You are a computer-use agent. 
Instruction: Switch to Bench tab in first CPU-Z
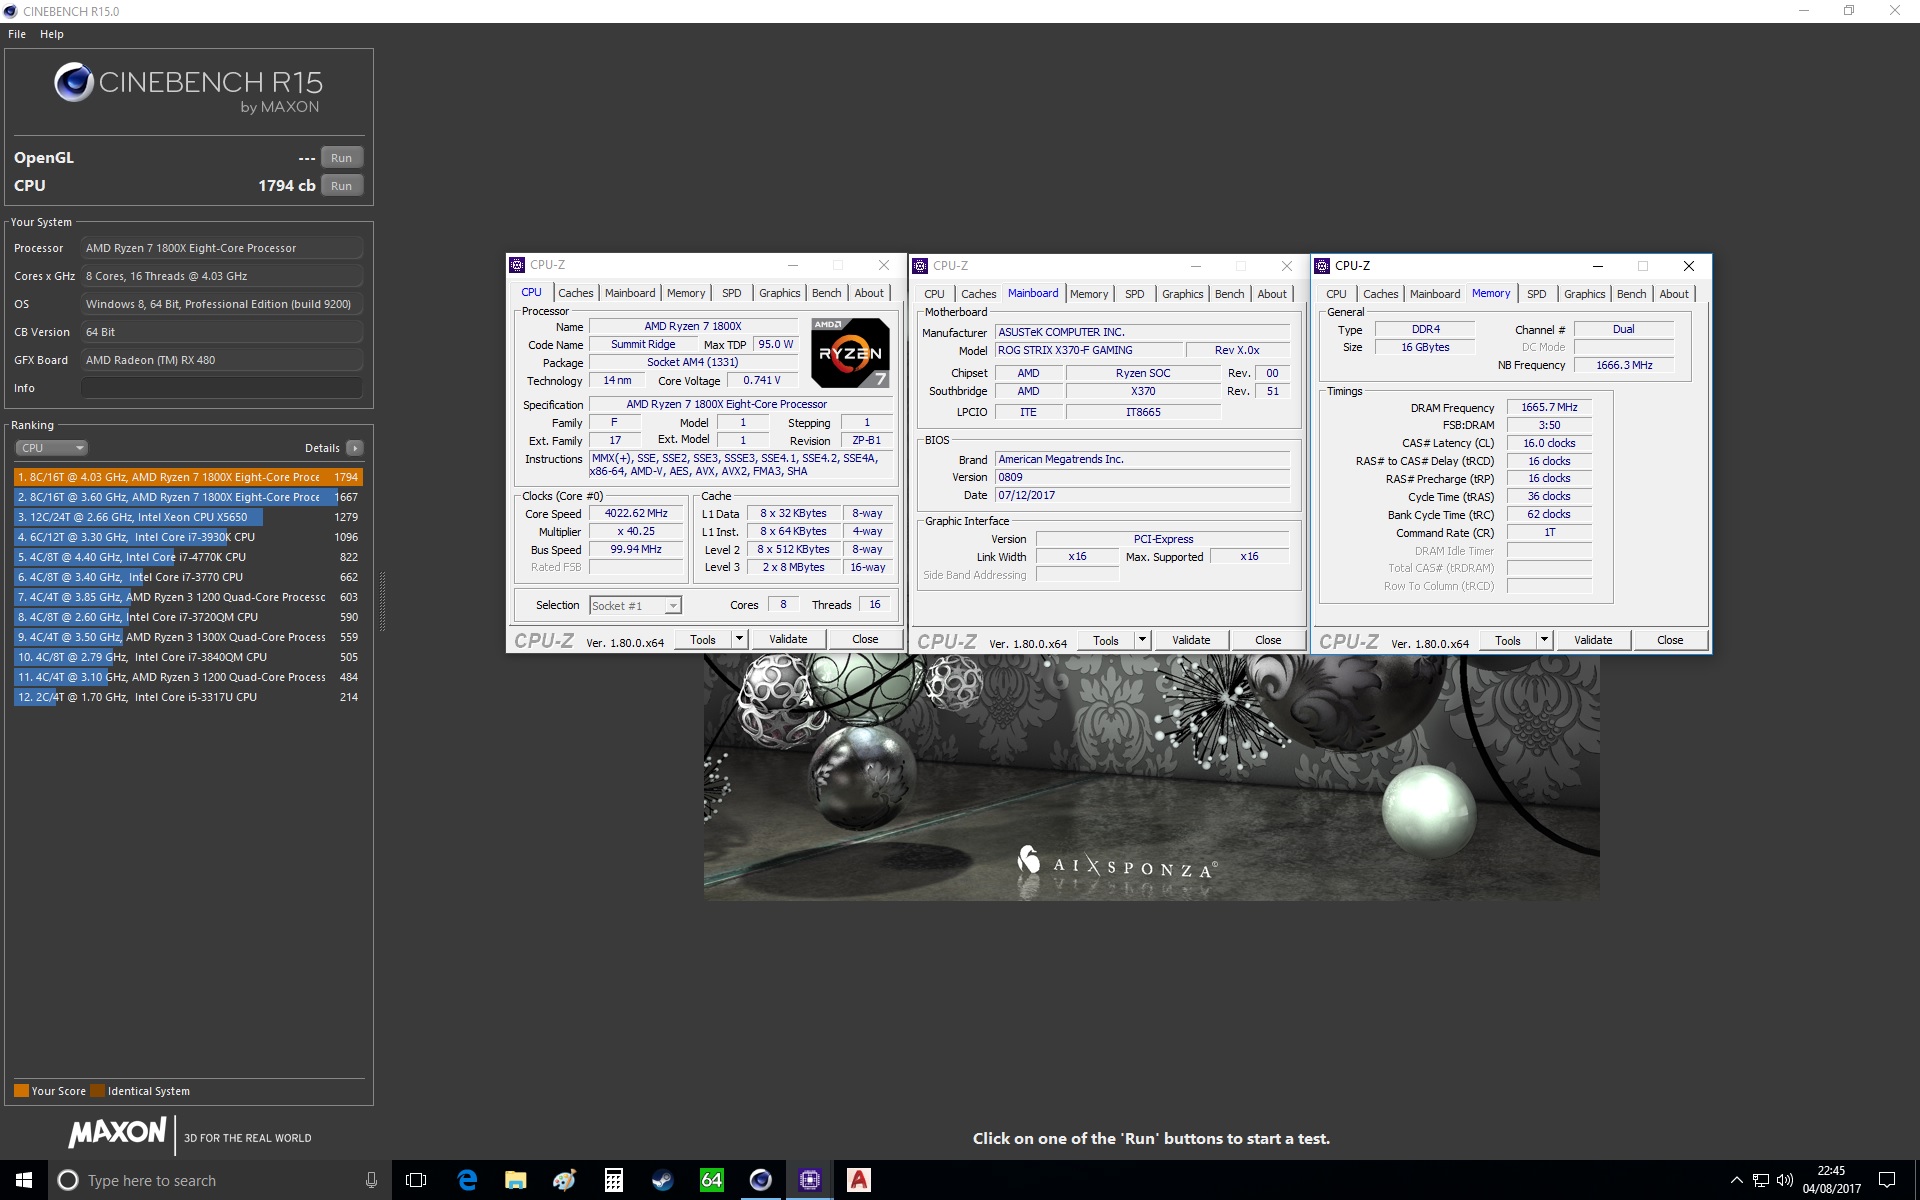(x=826, y=293)
